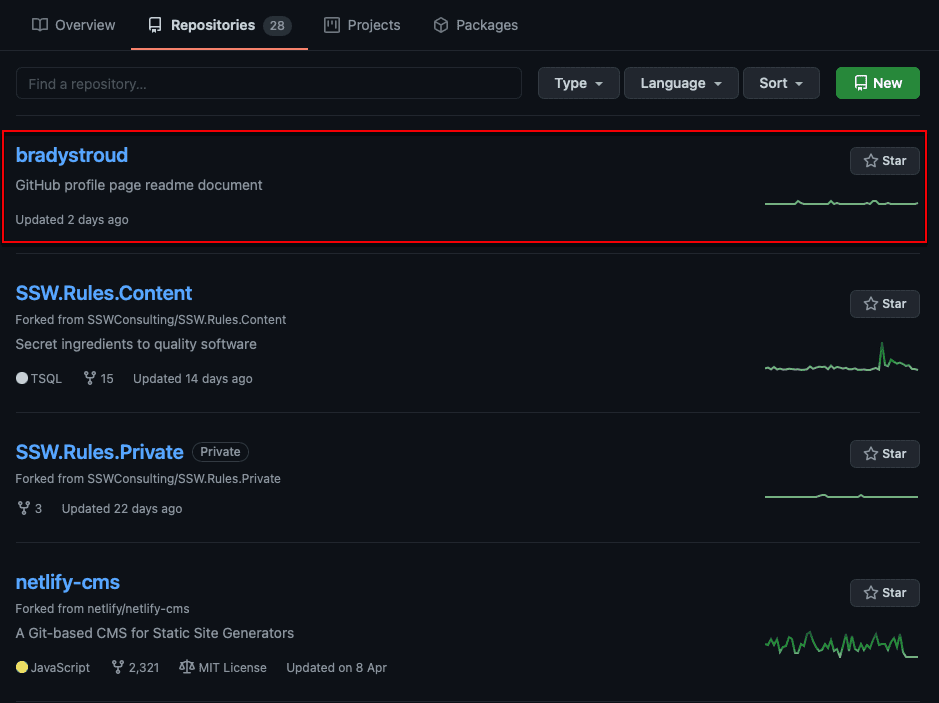Open the Type filter dropdown

pyautogui.click(x=579, y=83)
